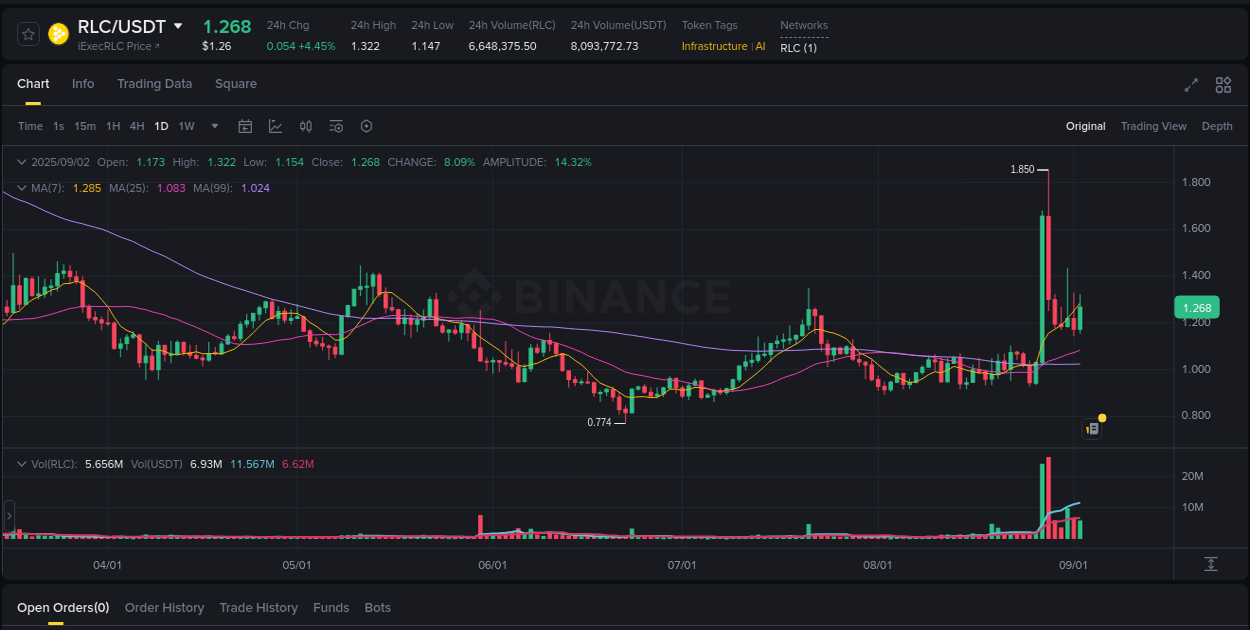Open the grid layout picker icon

point(1223,86)
